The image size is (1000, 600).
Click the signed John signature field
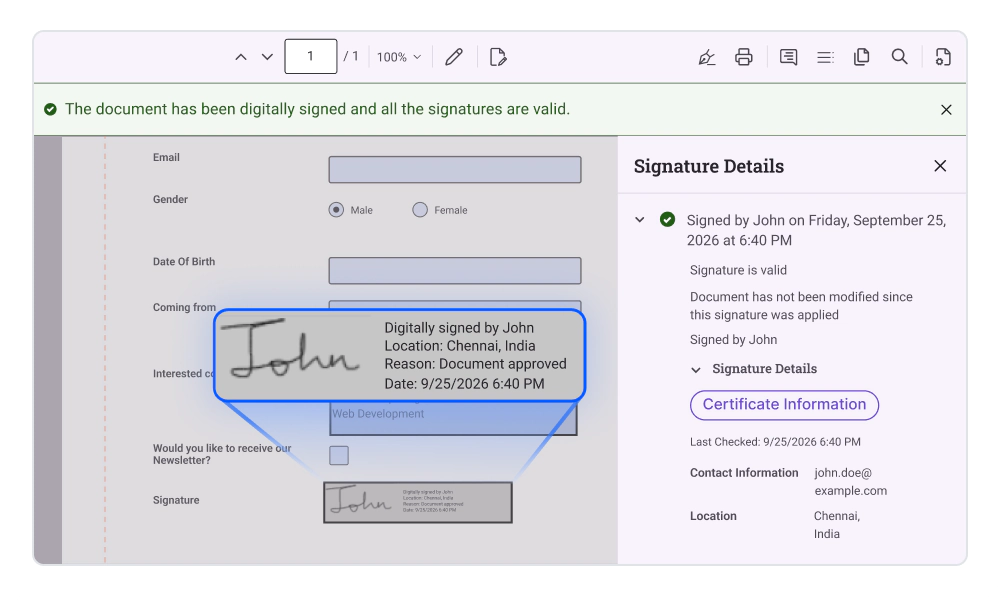(x=418, y=502)
